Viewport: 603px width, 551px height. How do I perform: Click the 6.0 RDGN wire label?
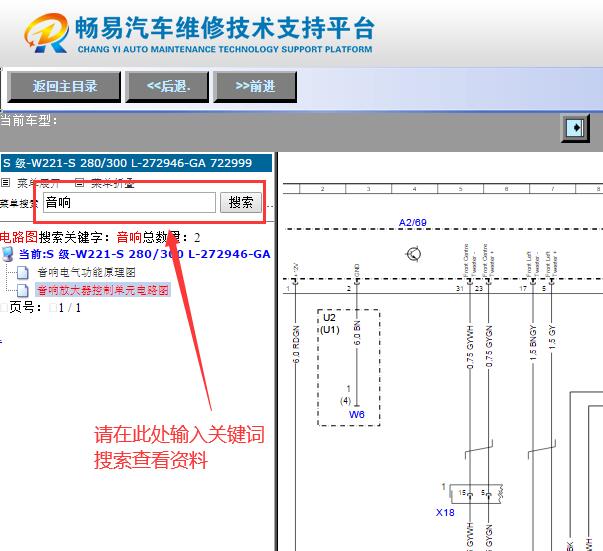[296, 344]
